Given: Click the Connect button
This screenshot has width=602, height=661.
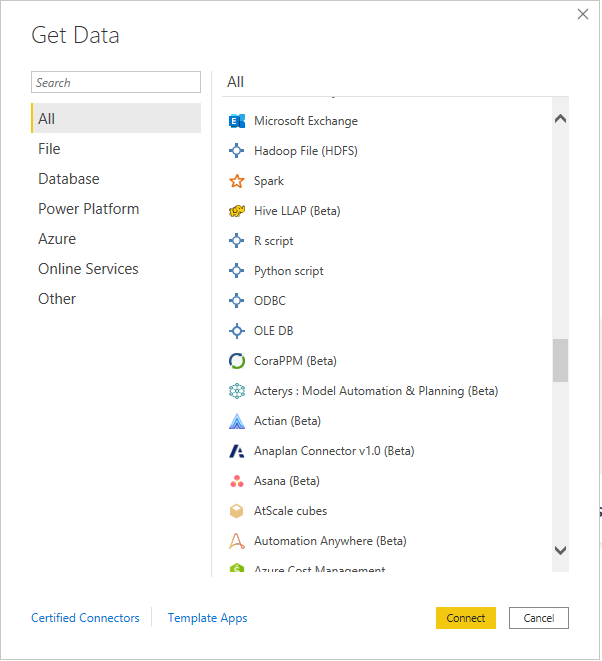Looking at the screenshot, I should tap(465, 618).
